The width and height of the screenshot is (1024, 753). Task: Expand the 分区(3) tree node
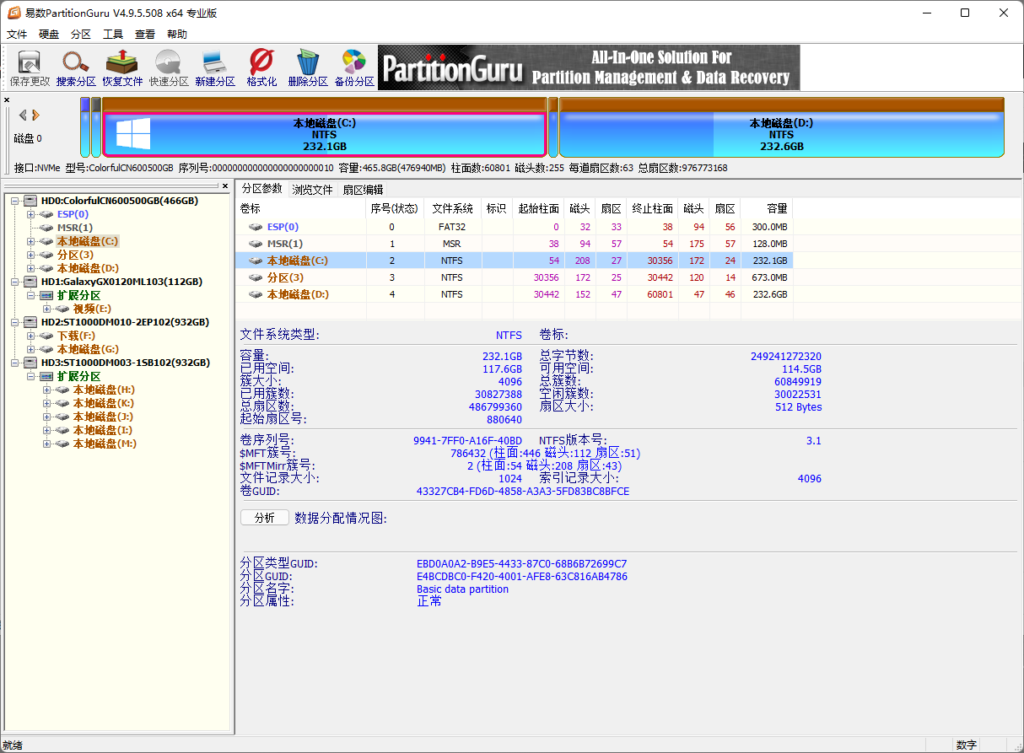pyautogui.click(x=31, y=255)
